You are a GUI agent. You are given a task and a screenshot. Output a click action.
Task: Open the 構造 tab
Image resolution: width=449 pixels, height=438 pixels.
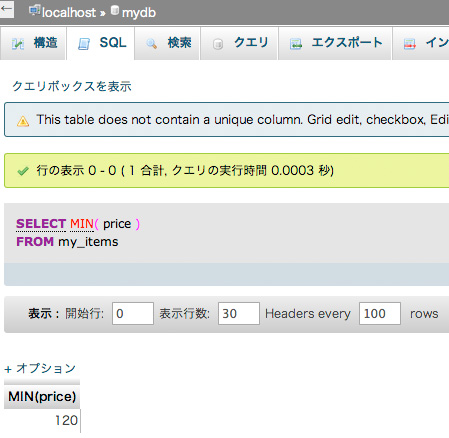(x=33, y=43)
